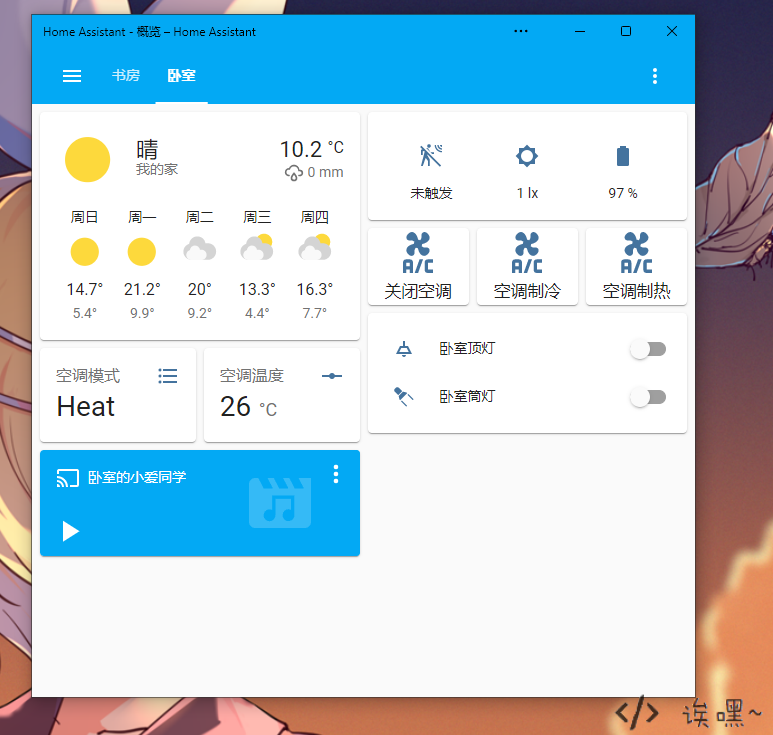The height and width of the screenshot is (735, 773).
Task: Select the 周二 cloudy forecast icon
Action: coord(199,249)
